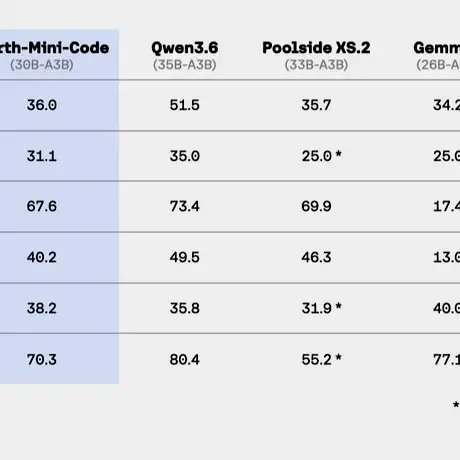Select the 38.2 cell in highlighted column

point(42,308)
